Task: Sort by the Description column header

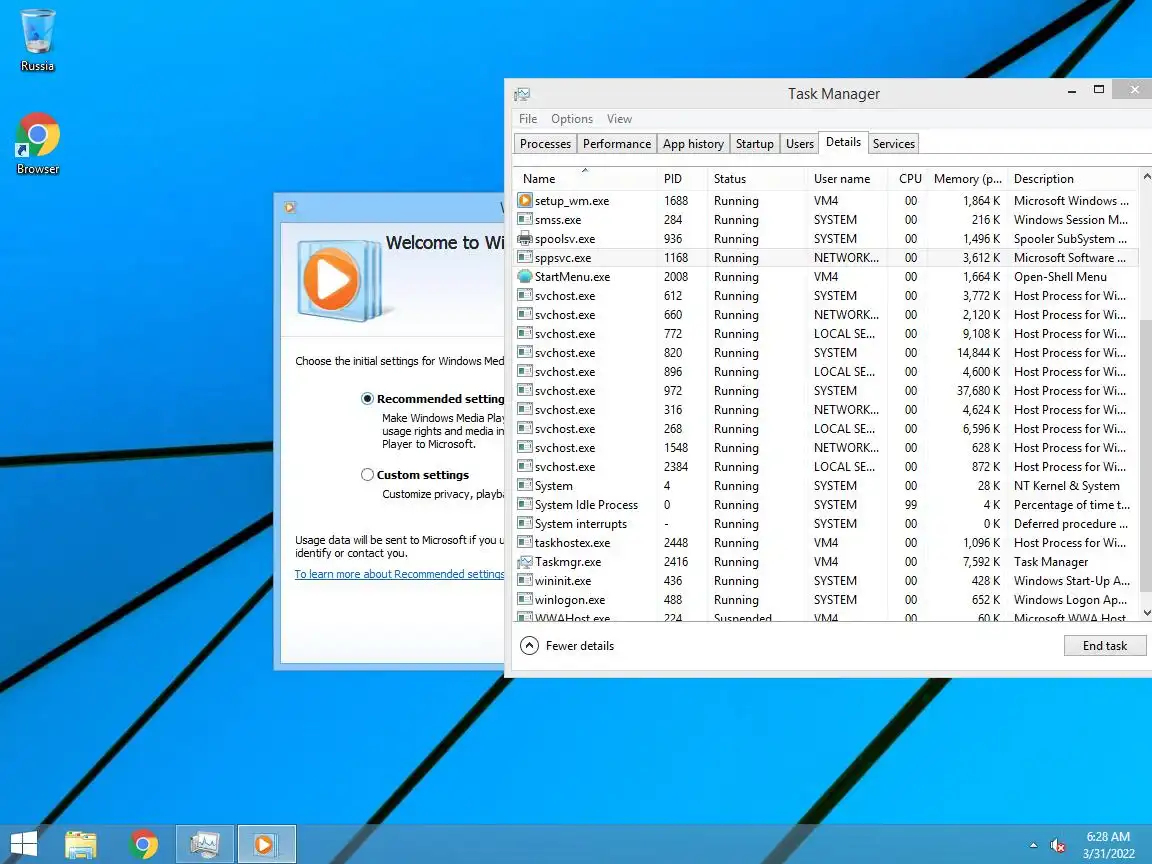Action: pos(1073,179)
